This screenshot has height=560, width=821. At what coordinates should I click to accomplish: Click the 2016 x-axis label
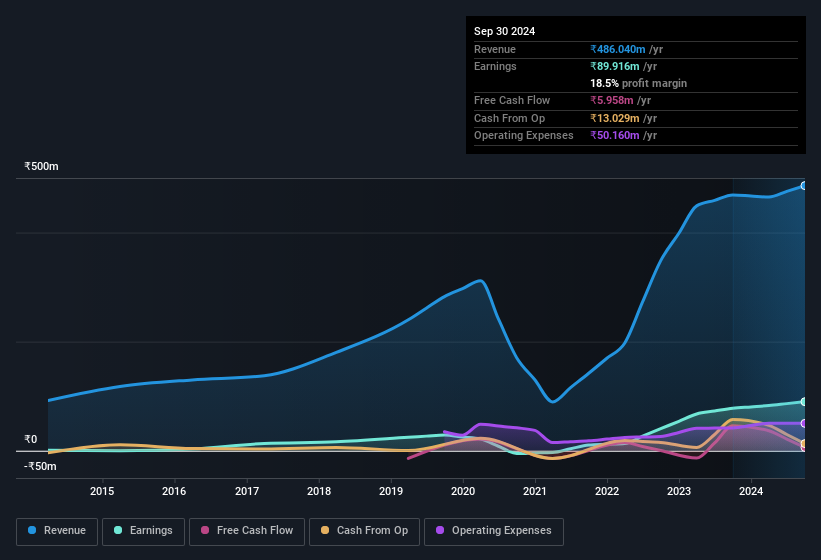[174, 491]
